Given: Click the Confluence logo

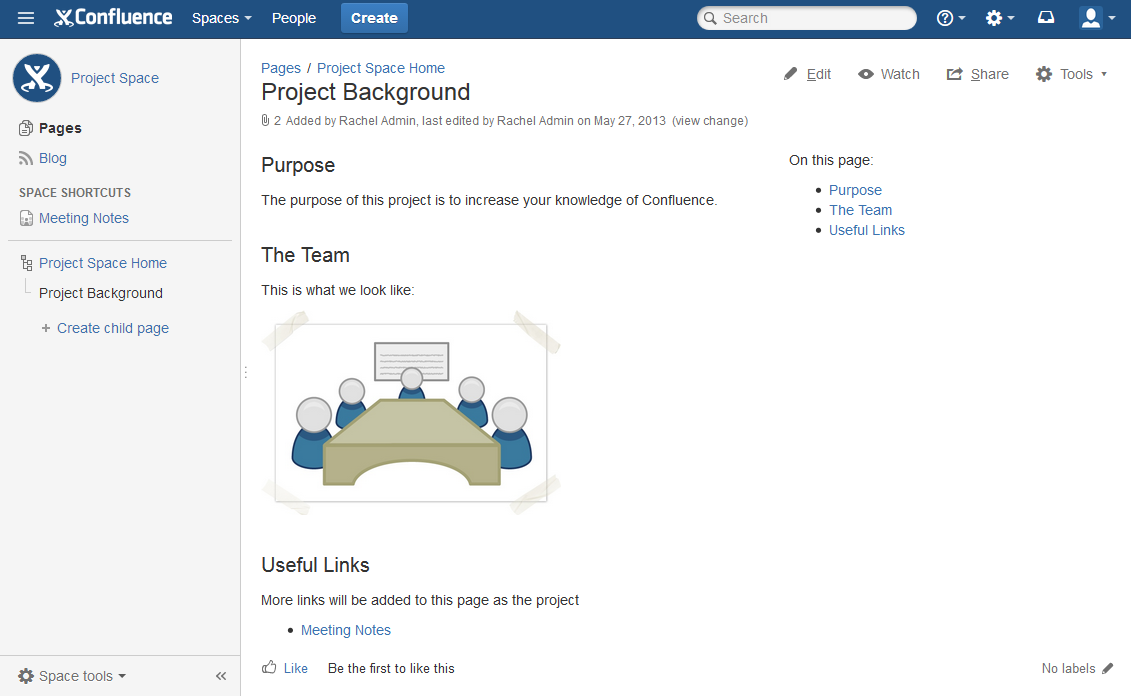Looking at the screenshot, I should [x=113, y=18].
